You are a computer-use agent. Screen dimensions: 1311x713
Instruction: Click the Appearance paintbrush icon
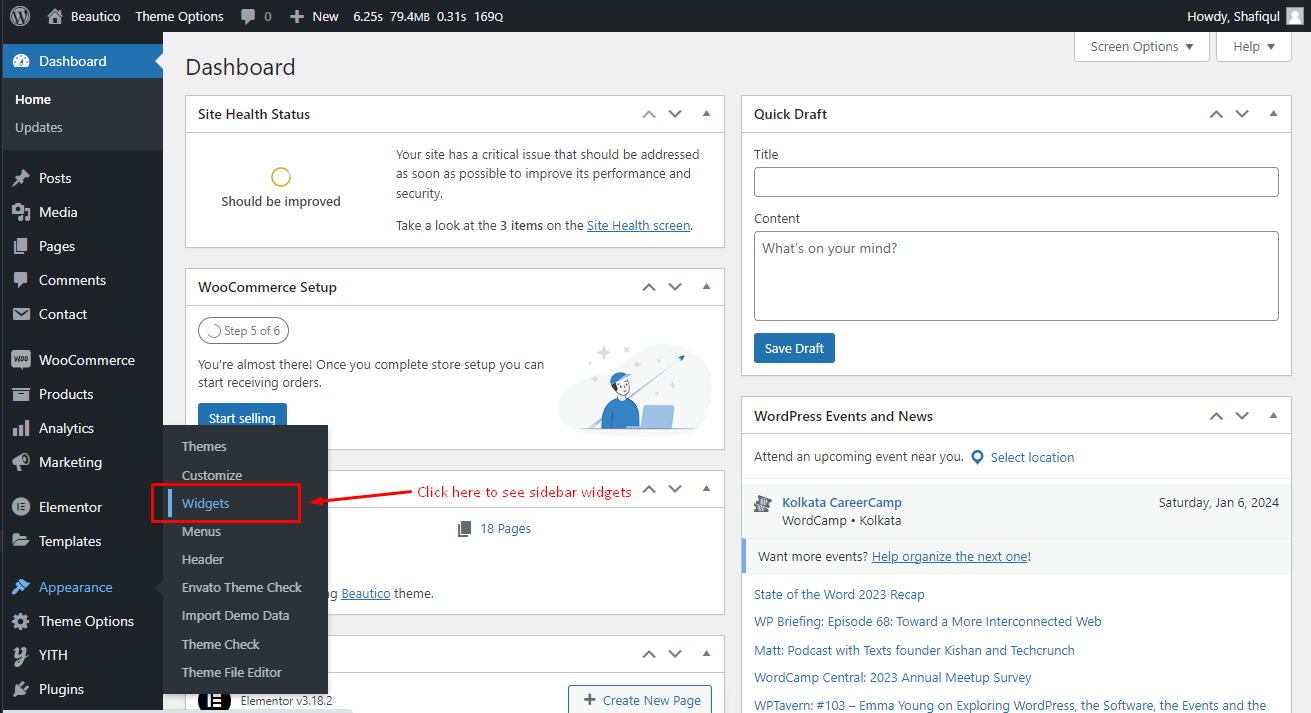[21, 587]
